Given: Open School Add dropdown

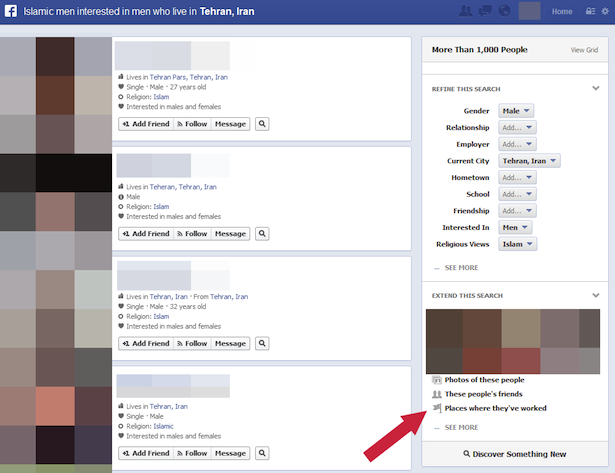Looking at the screenshot, I should (517, 194).
